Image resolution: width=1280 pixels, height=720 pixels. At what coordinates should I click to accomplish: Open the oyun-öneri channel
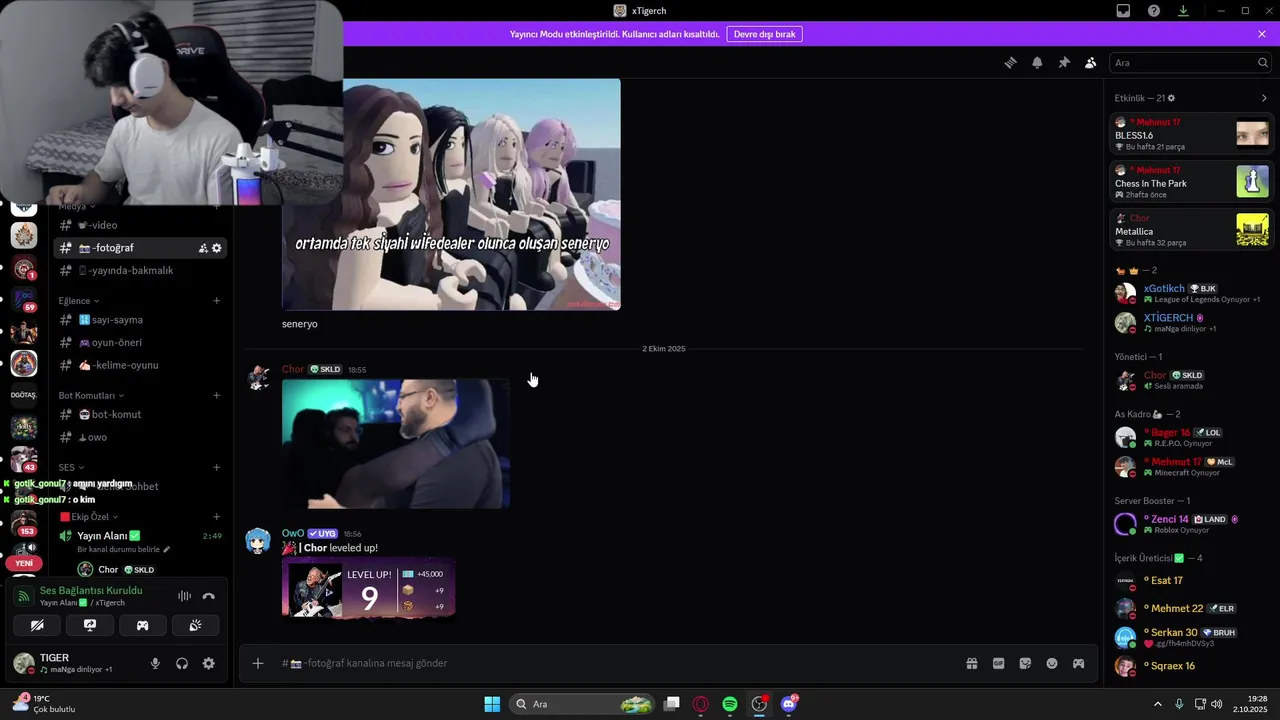coord(140,342)
